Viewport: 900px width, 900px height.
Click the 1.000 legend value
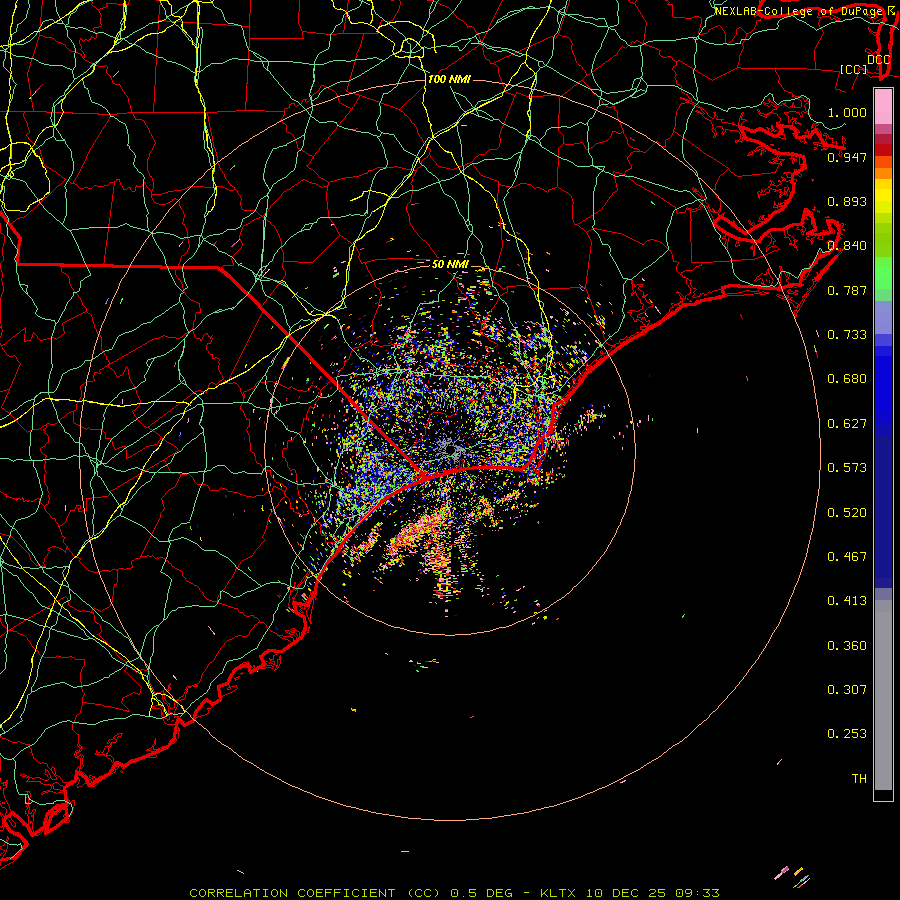point(847,112)
